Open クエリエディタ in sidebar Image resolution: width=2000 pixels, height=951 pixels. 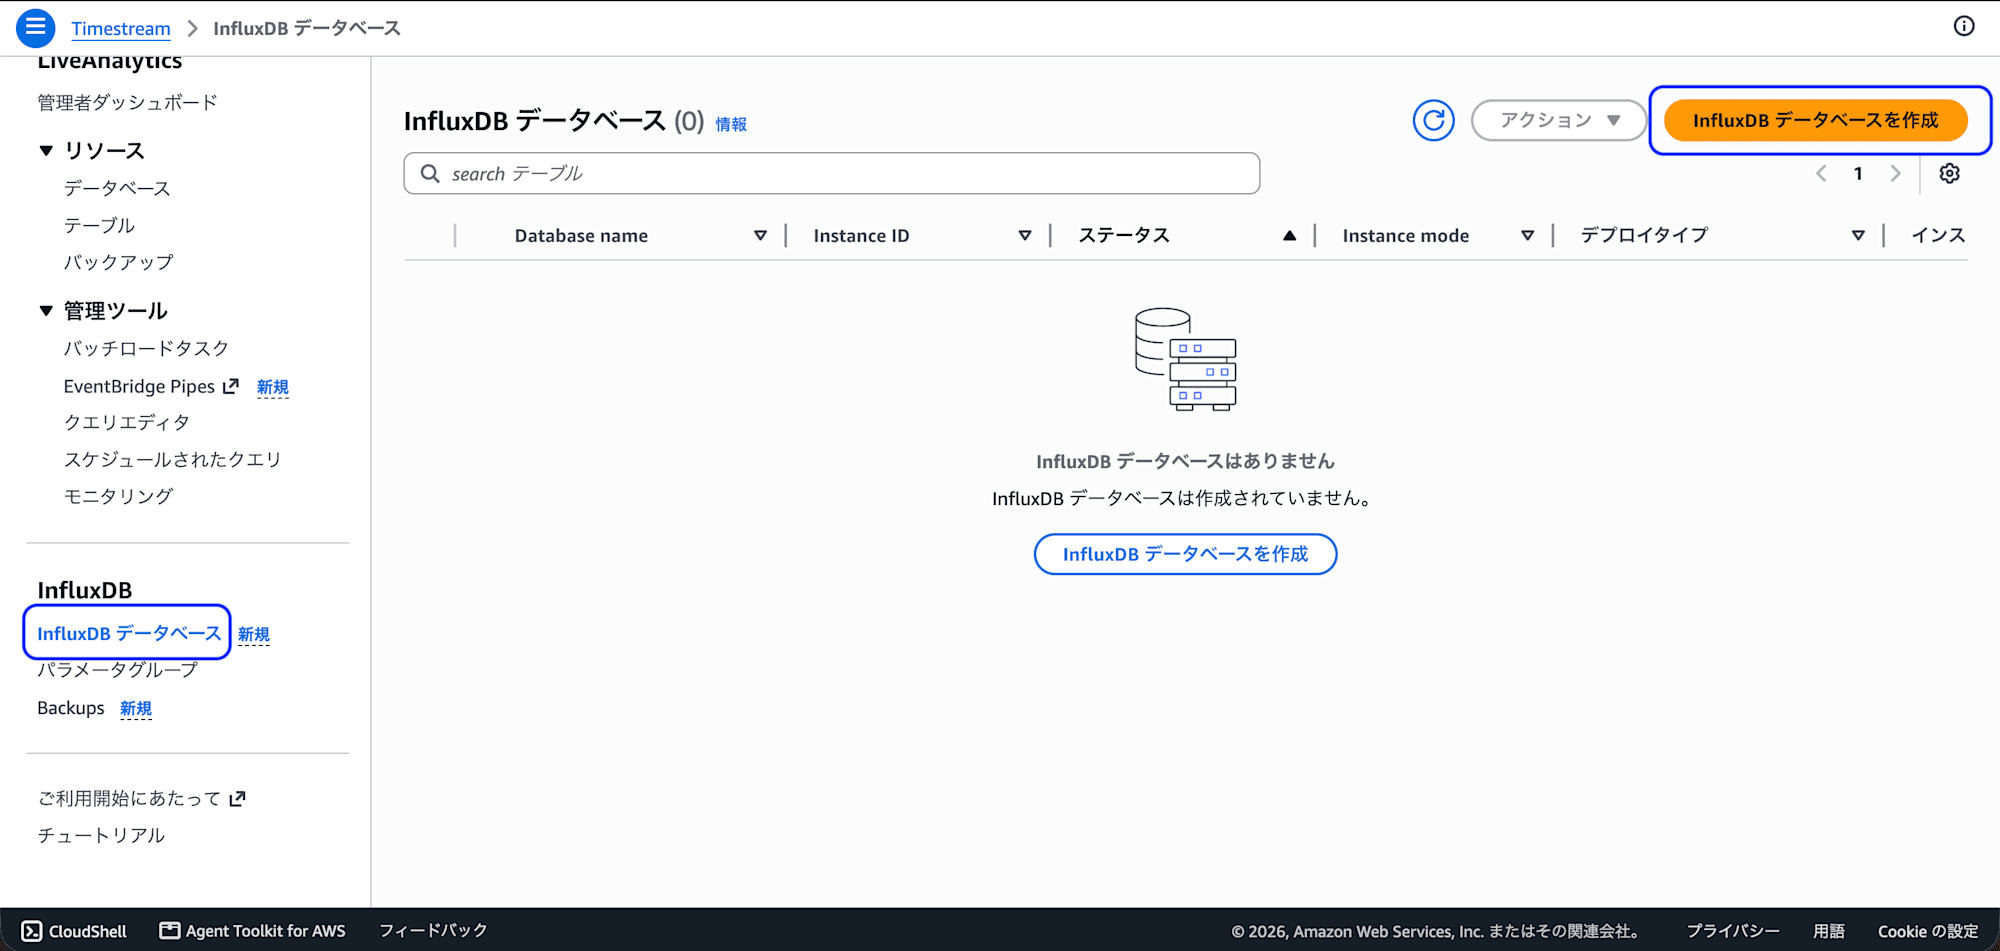tap(127, 423)
